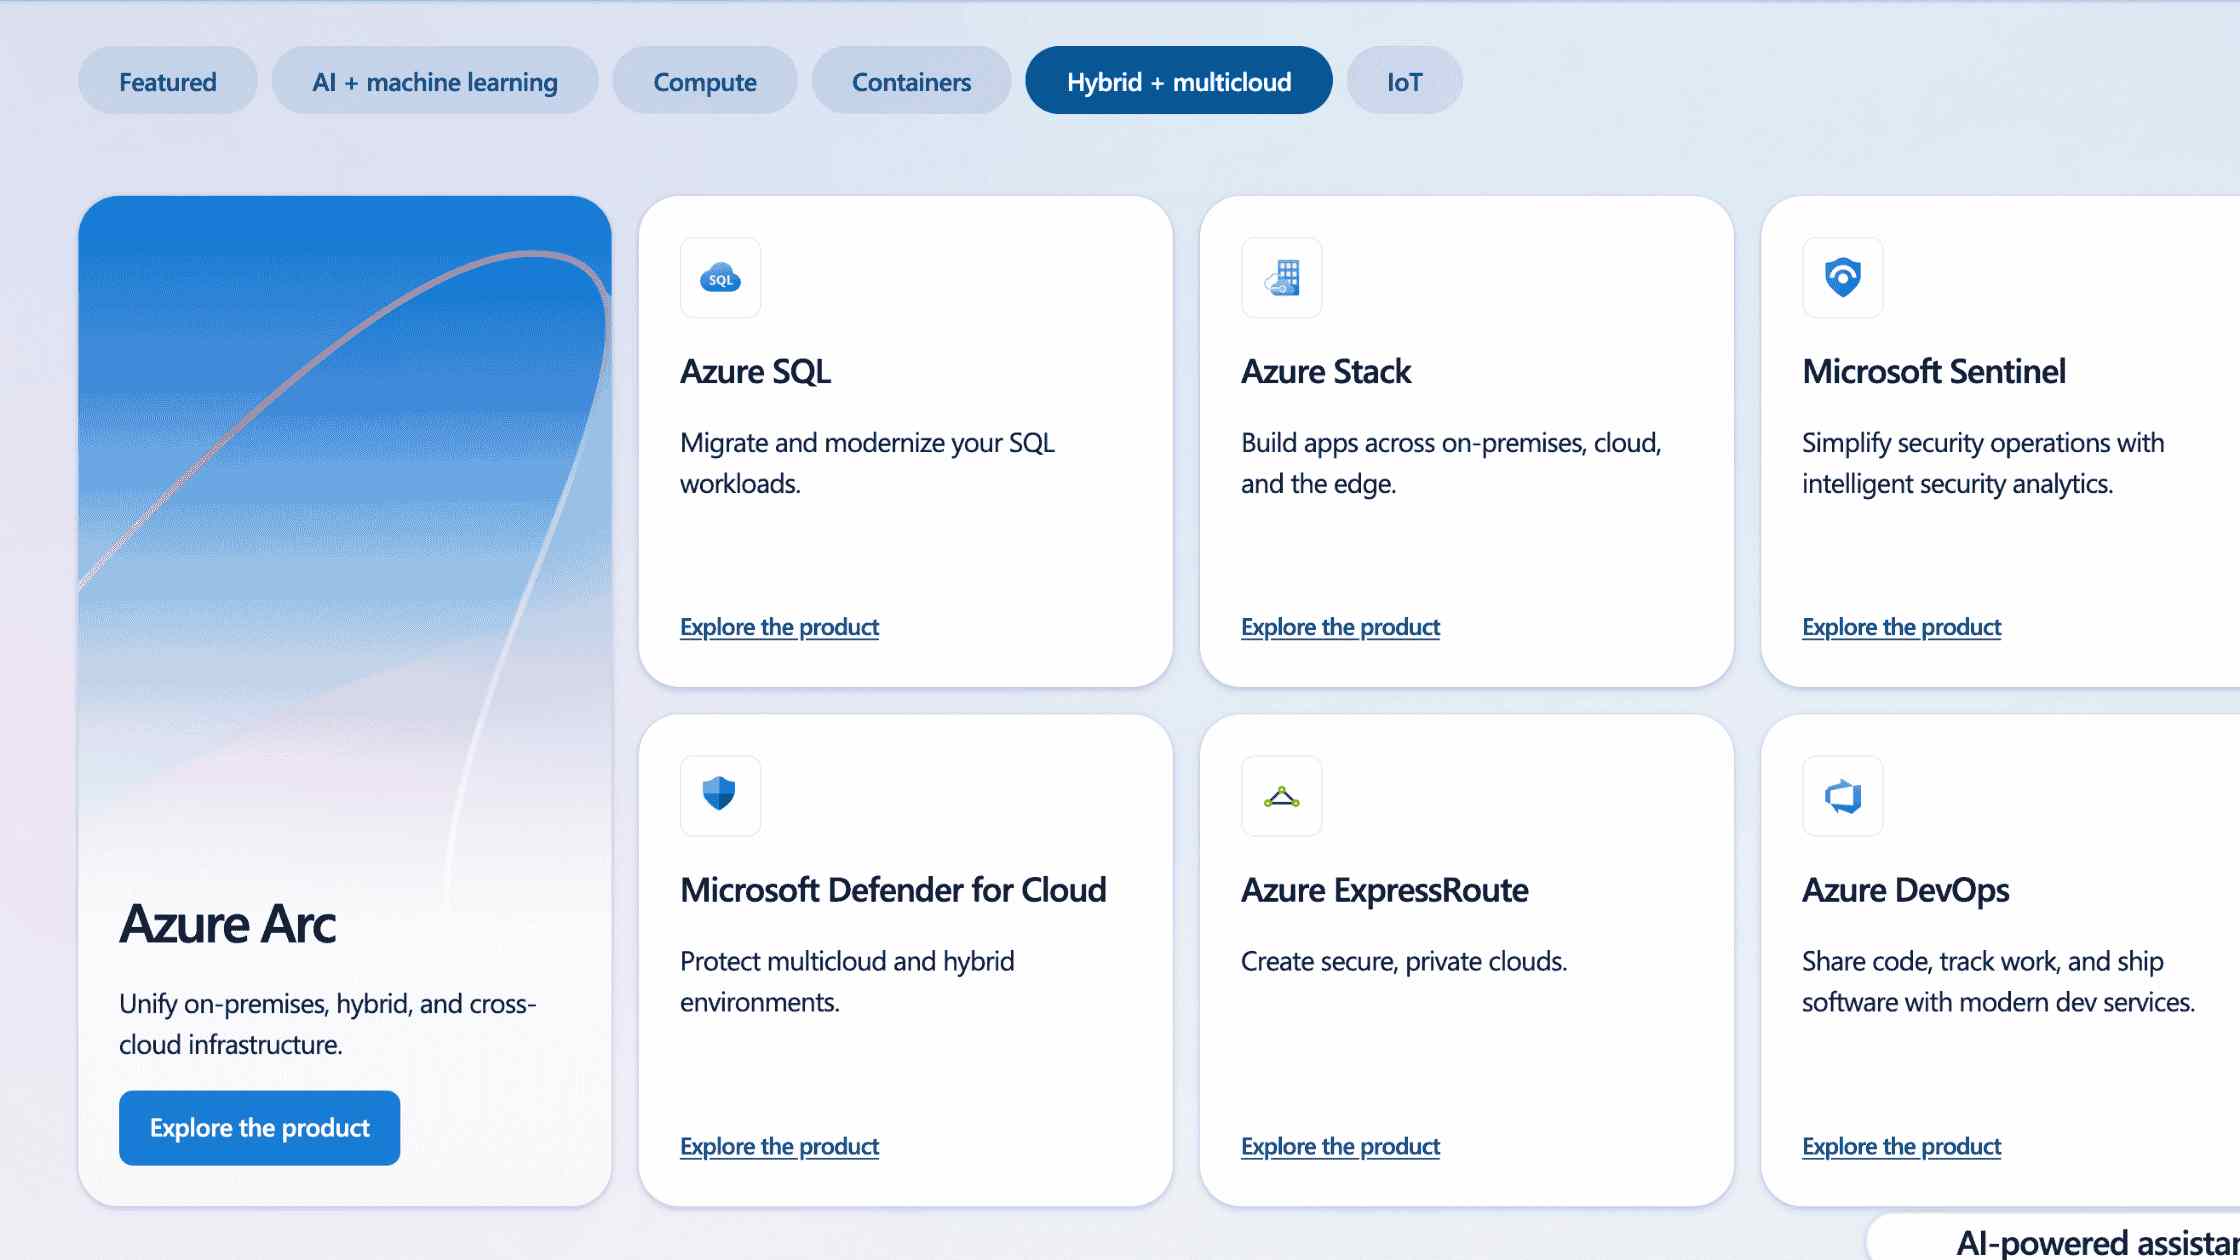
Task: Follow Explore the product link for Azure DevOps
Action: (1901, 1146)
